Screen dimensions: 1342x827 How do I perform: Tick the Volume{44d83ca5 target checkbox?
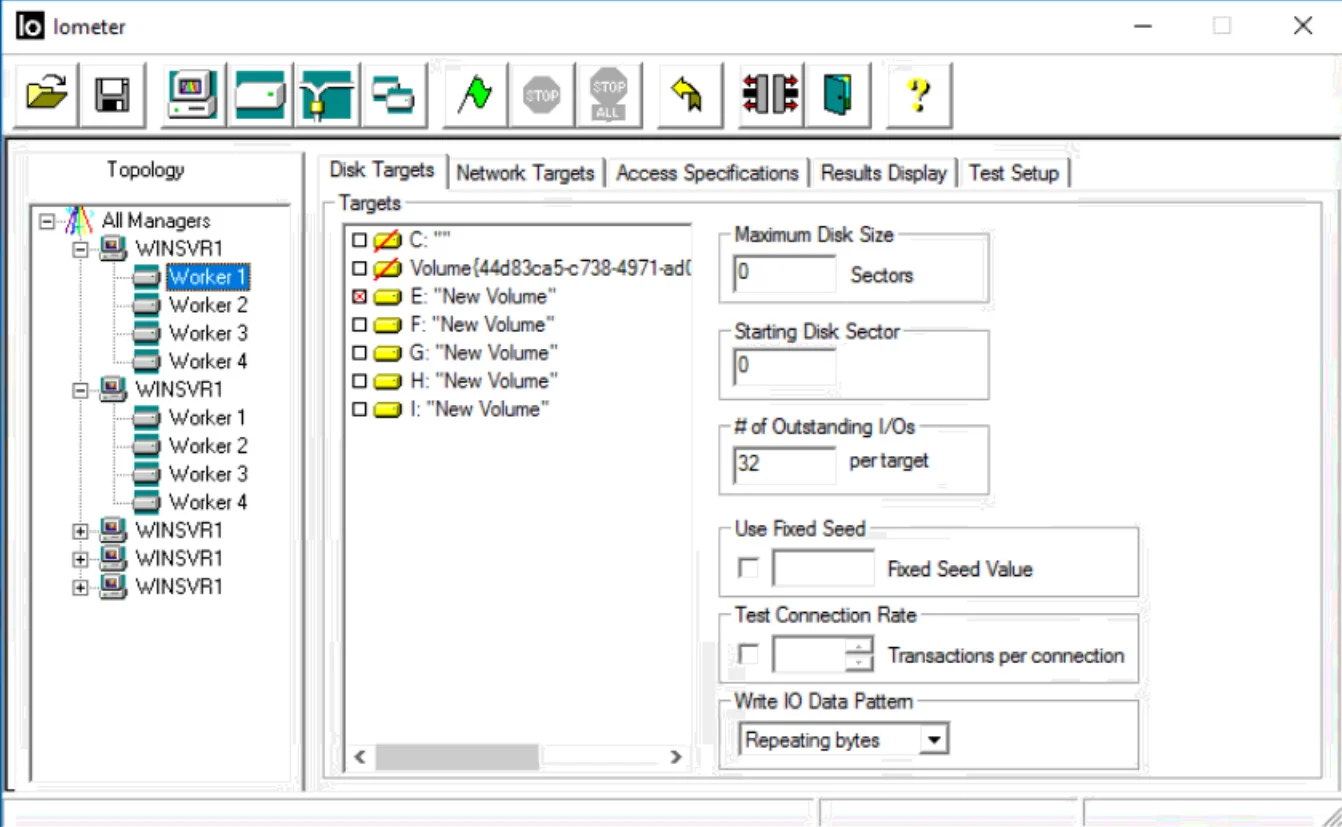coord(359,269)
